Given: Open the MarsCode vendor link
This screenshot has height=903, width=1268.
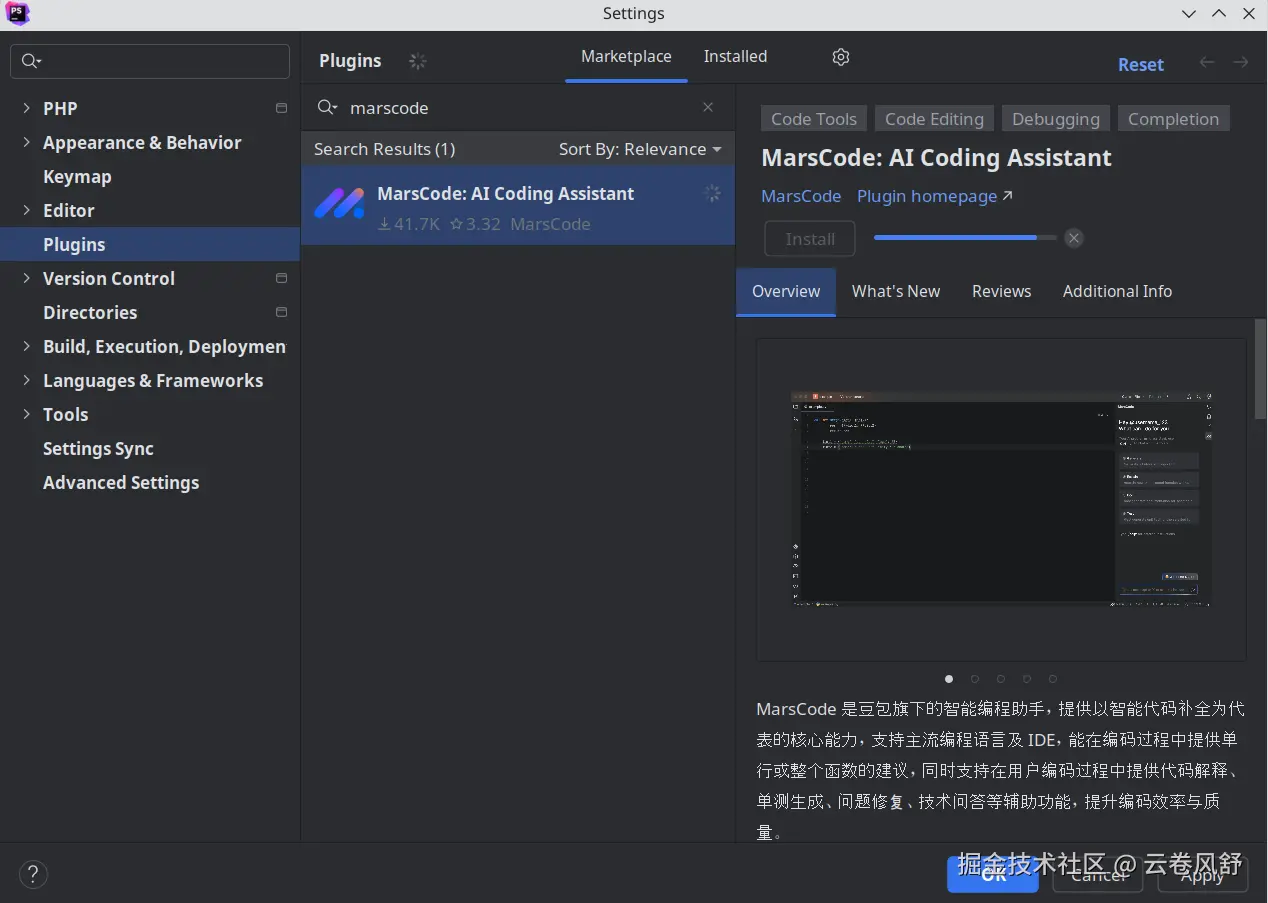Looking at the screenshot, I should point(801,196).
